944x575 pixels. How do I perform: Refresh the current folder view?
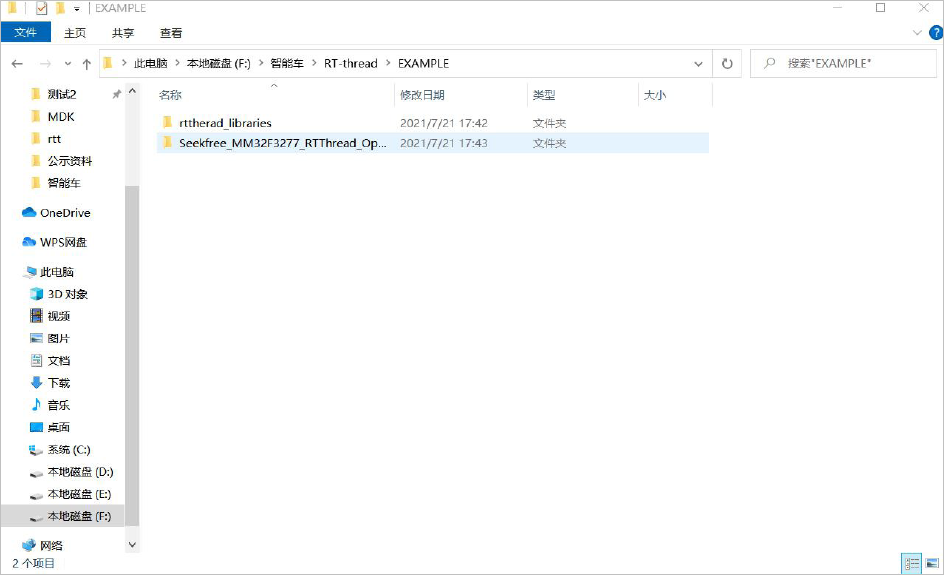pos(727,64)
